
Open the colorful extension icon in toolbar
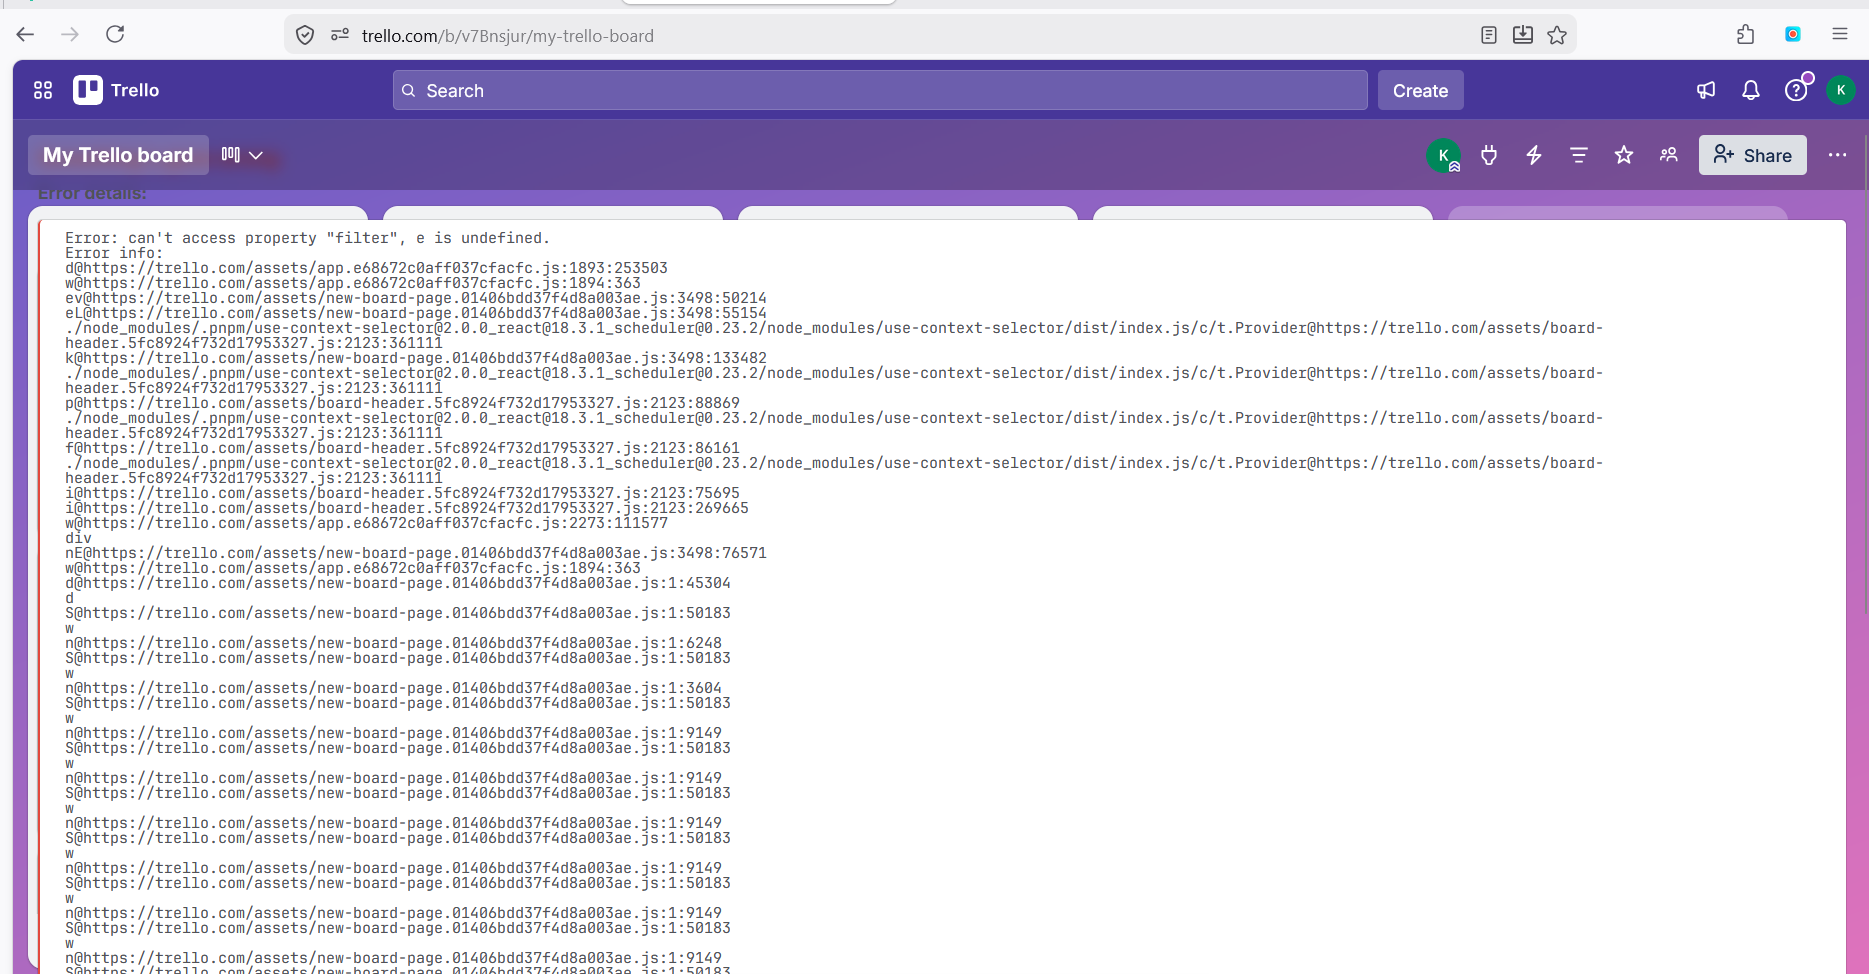coord(1793,34)
